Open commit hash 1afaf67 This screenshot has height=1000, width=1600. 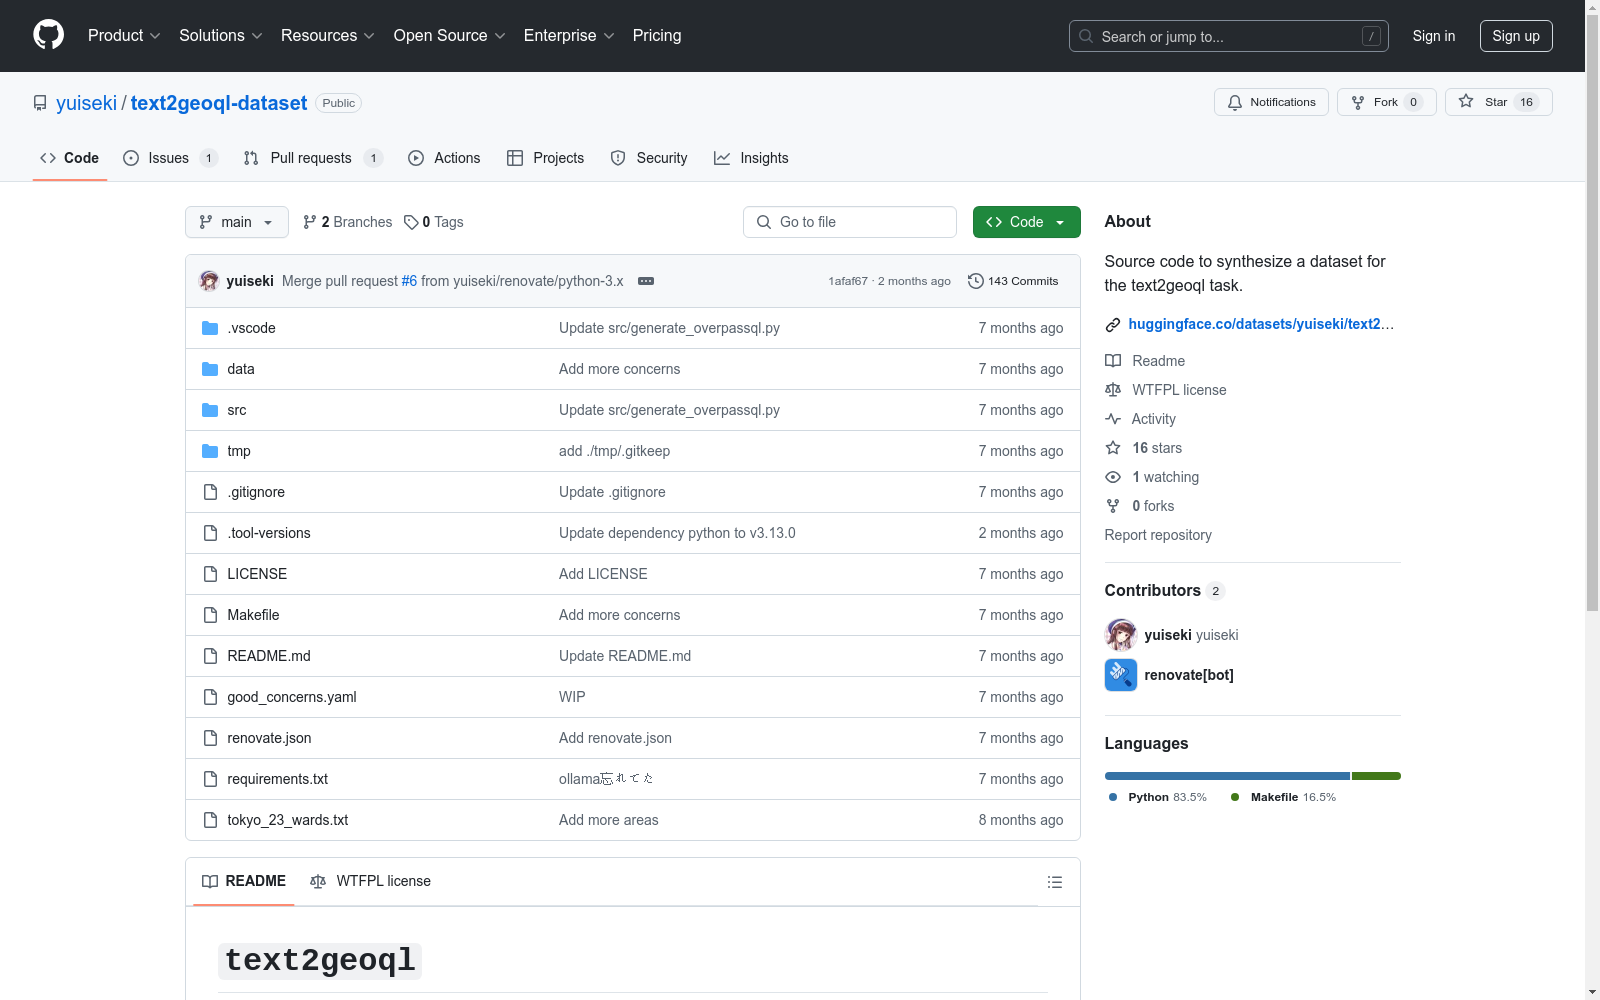tap(848, 281)
